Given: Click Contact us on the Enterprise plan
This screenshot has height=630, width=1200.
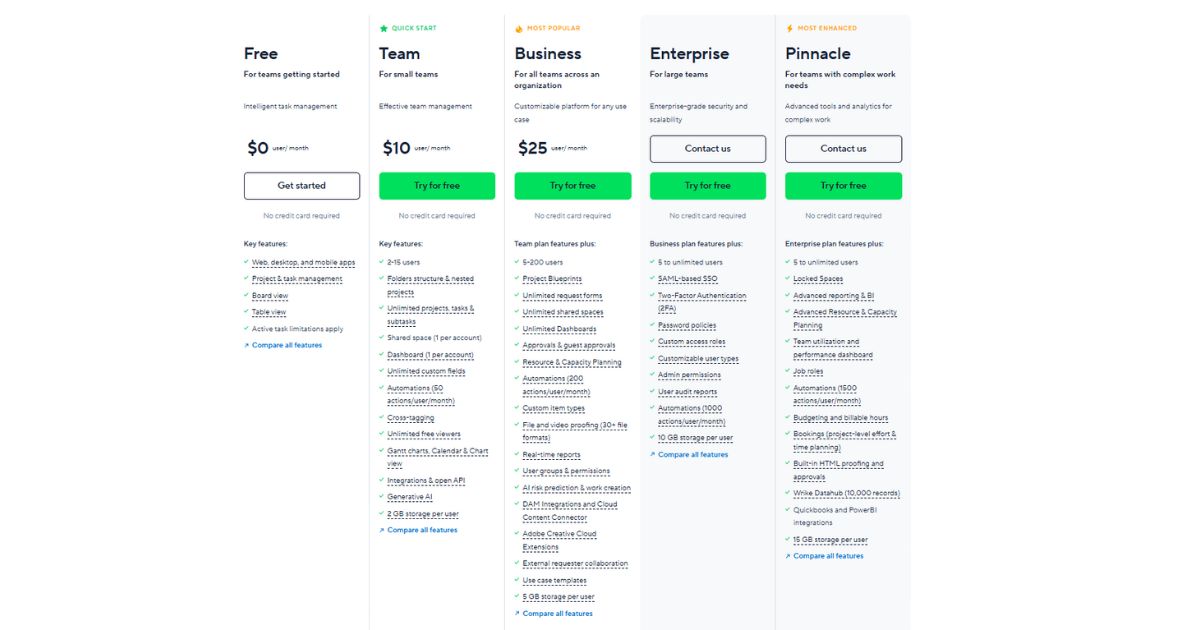Looking at the screenshot, I should [708, 149].
